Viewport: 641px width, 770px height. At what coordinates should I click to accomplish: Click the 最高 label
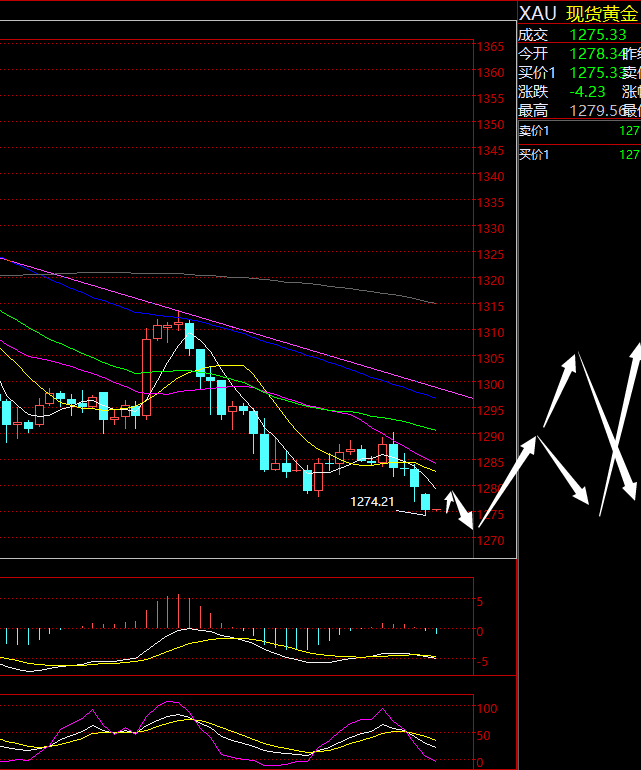pyautogui.click(x=533, y=111)
